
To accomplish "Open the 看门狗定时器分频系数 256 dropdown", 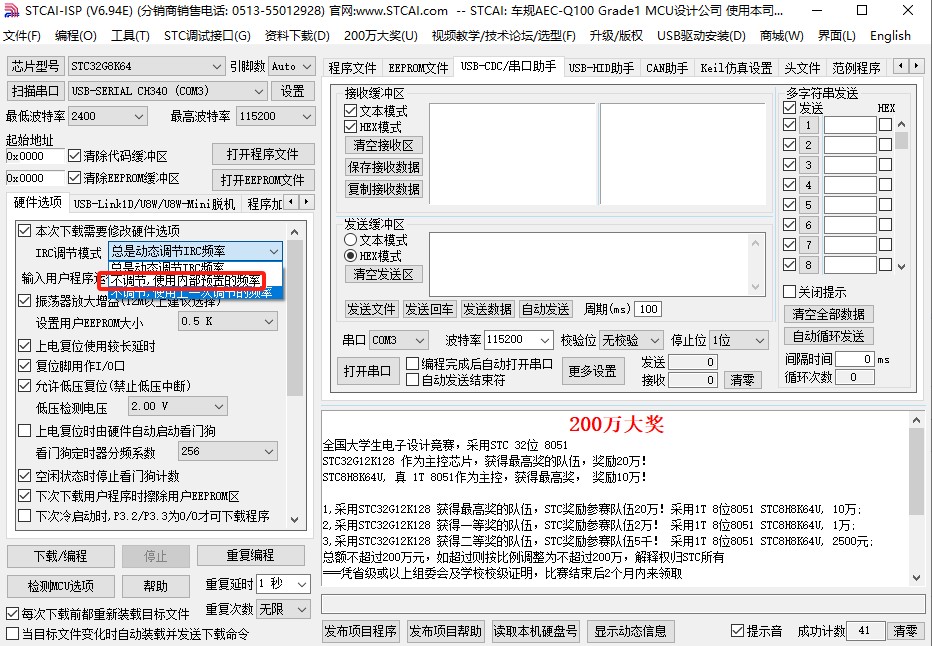I will 228,452.
